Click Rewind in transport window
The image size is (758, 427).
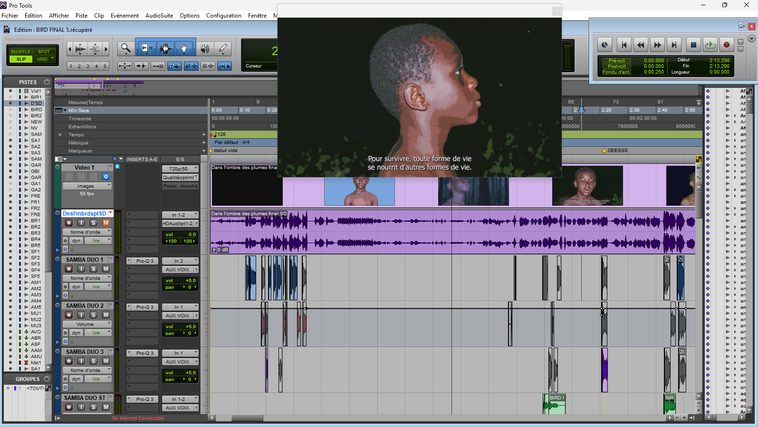(641, 45)
